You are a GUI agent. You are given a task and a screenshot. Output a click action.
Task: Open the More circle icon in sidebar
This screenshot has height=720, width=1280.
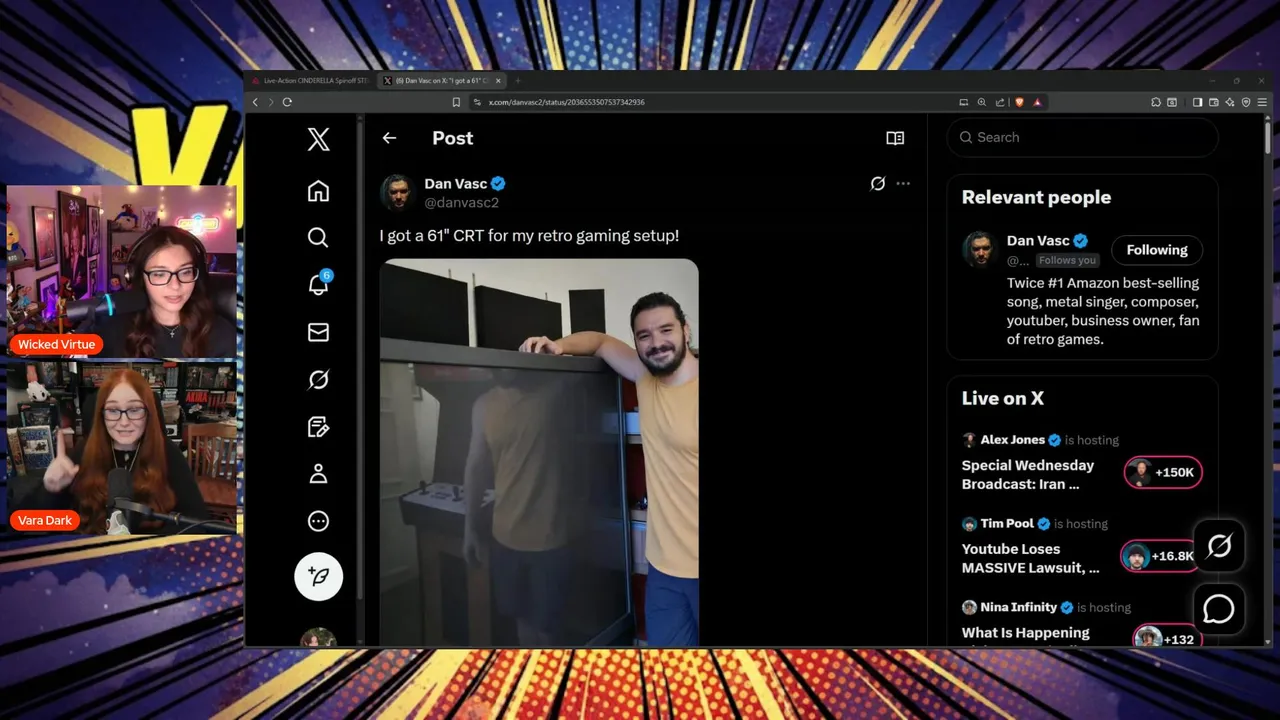click(x=318, y=521)
